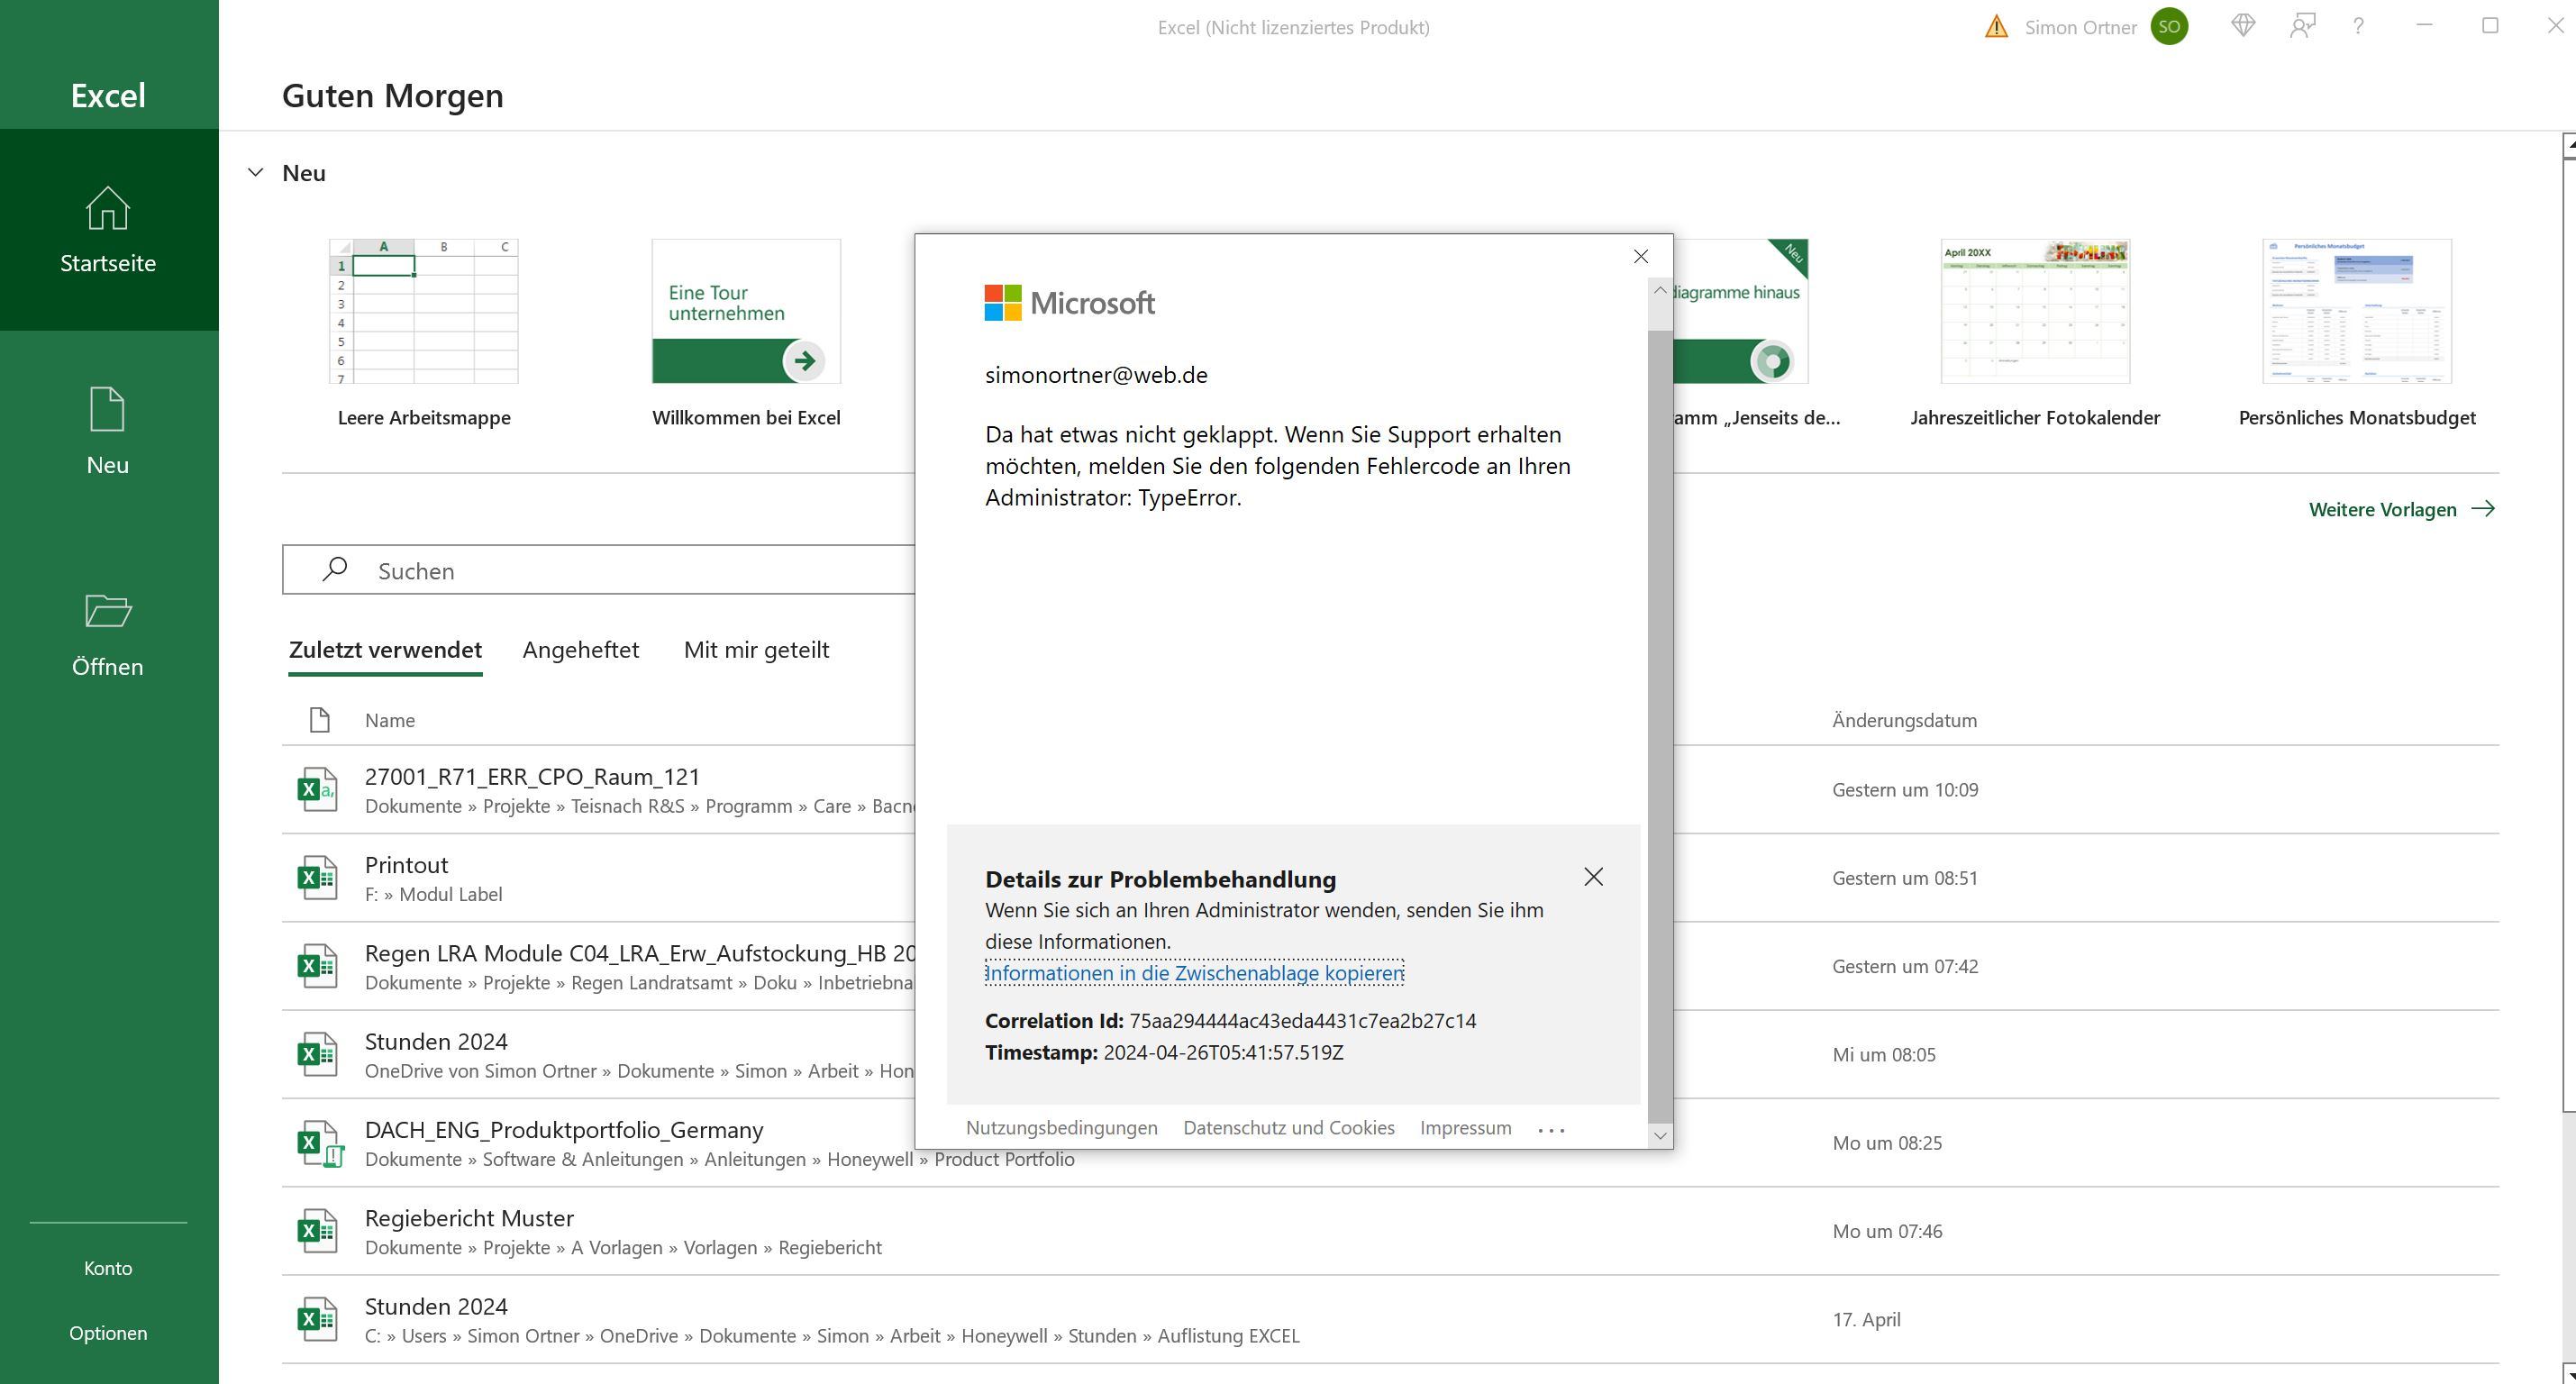2576x1384 pixels.
Task: Expand the three dots footer menu
Action: pyautogui.click(x=1551, y=1129)
